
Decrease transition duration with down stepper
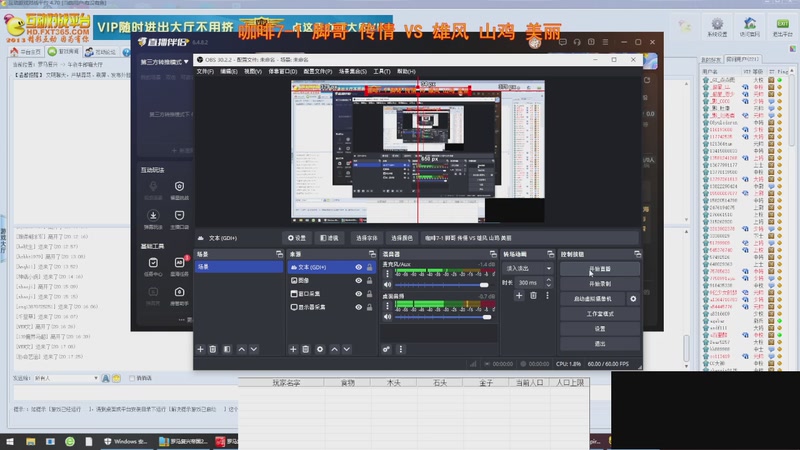click(x=548, y=285)
